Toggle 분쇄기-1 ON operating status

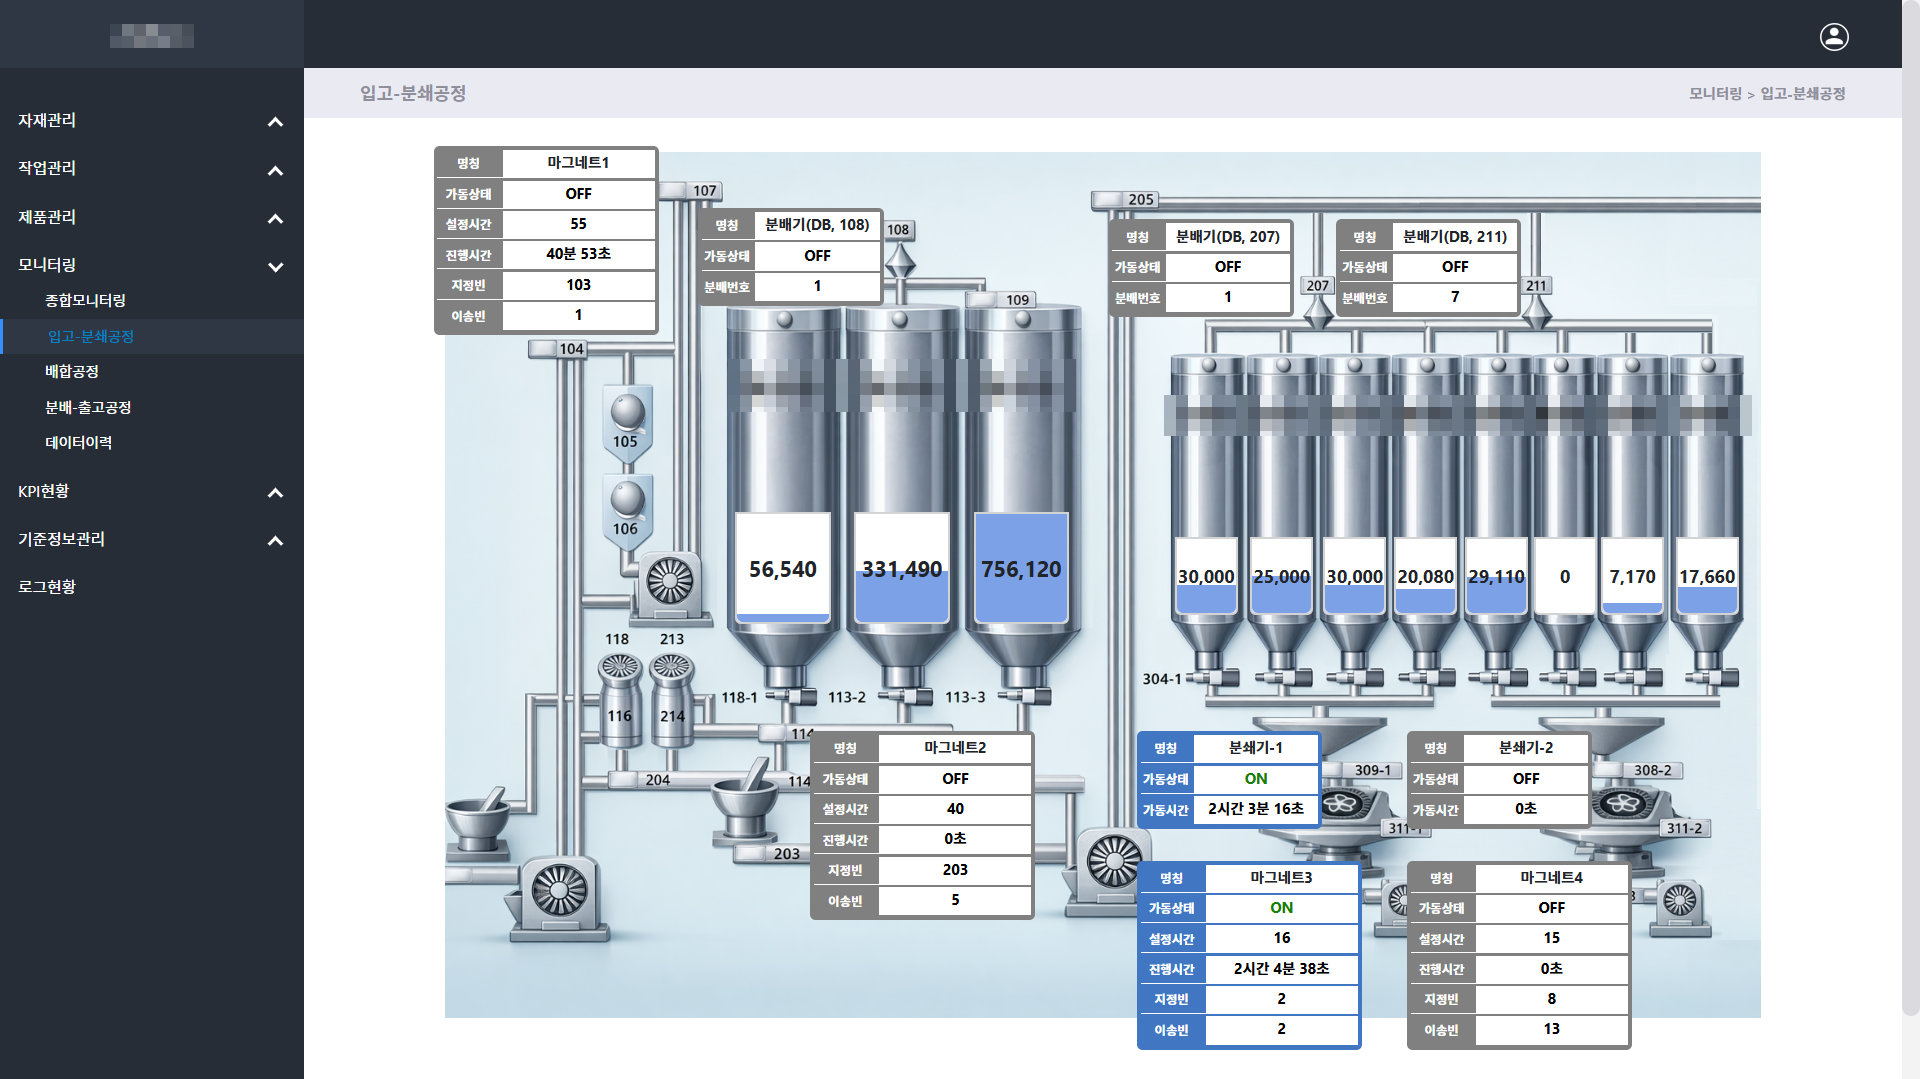click(1255, 779)
